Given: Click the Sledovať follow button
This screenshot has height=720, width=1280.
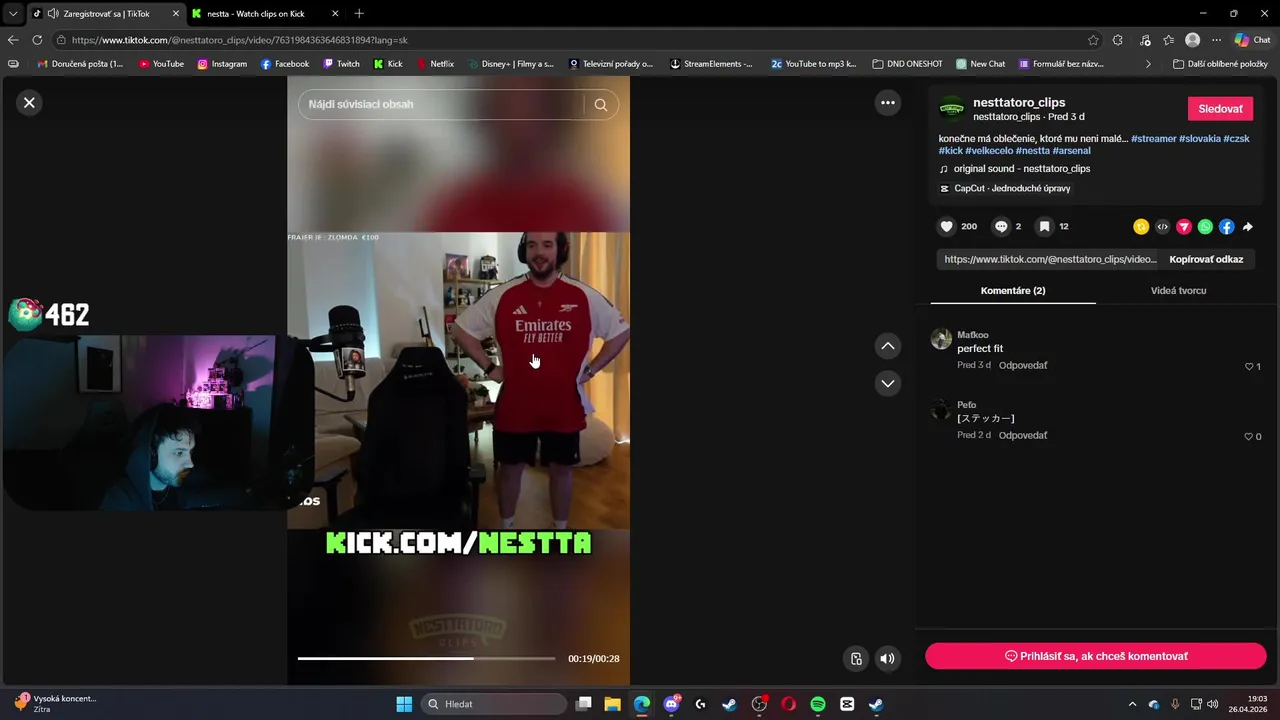Looking at the screenshot, I should click(1220, 109).
